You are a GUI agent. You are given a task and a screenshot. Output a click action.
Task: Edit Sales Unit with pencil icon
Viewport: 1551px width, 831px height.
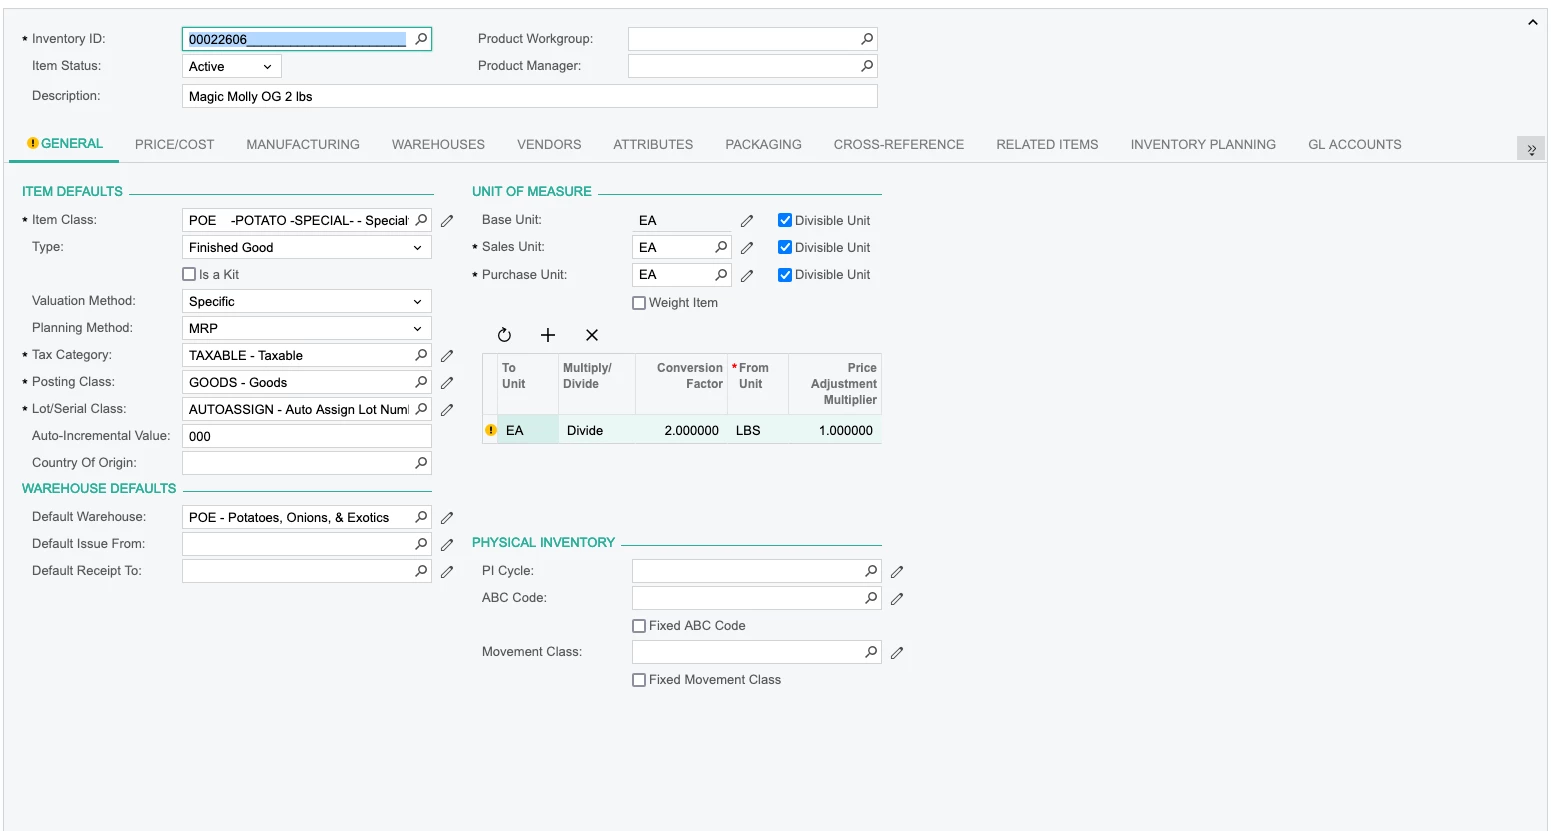point(747,248)
